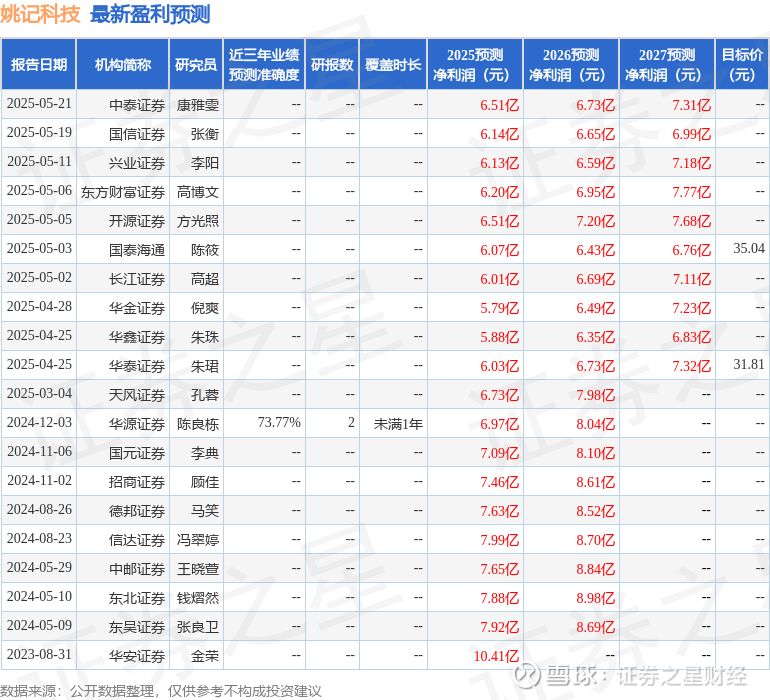Click the 7.77亿 profit value
The image size is (770, 700).
pos(691,192)
